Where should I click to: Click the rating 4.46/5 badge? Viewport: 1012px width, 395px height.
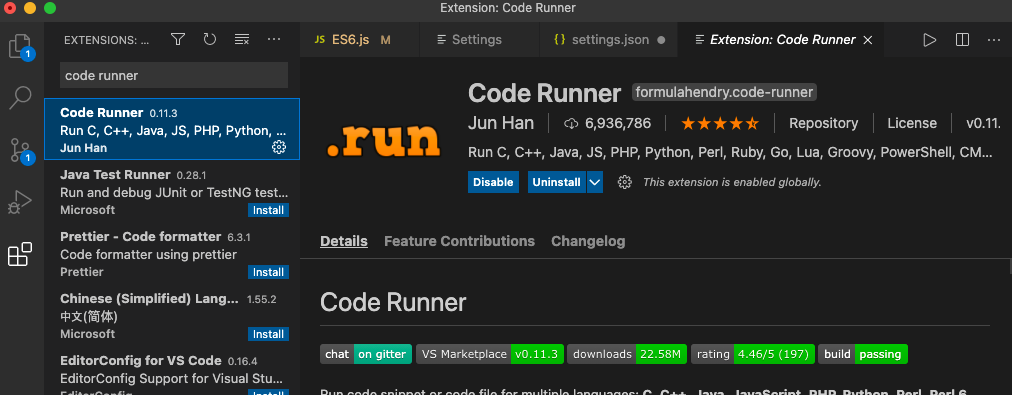(x=753, y=354)
